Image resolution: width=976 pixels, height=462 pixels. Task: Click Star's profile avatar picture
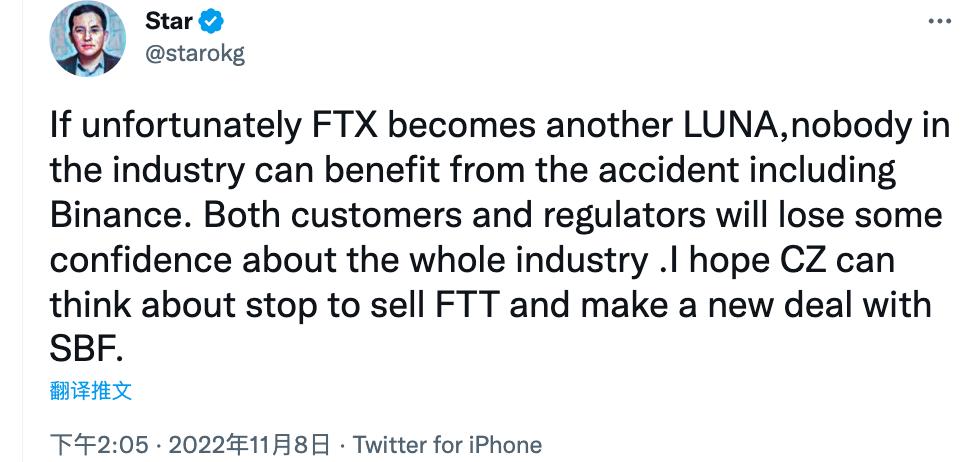coord(88,40)
